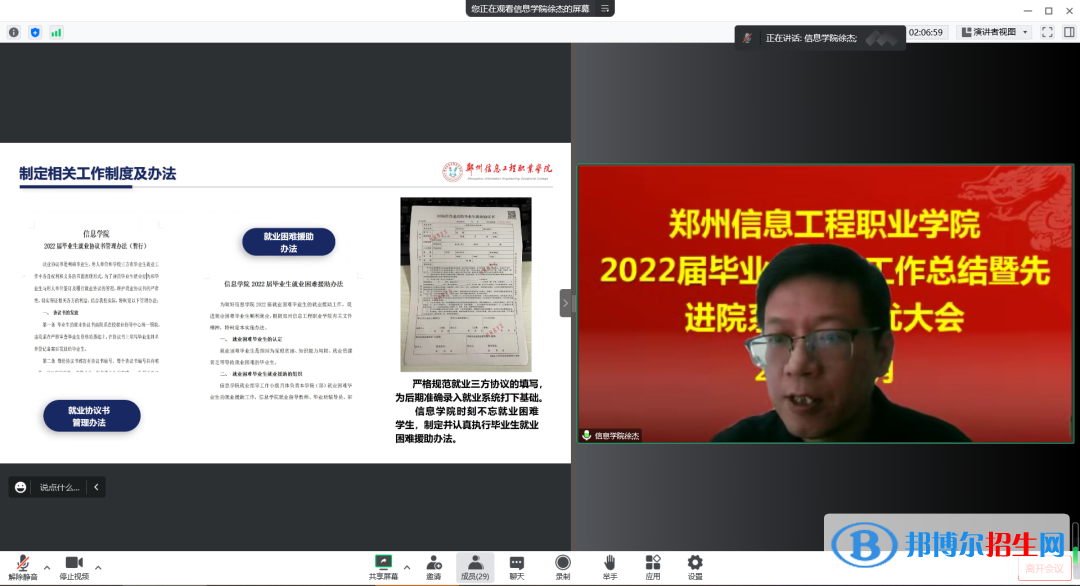The image size is (1080, 586).
Task: Enter full screen mode
Action: (1047, 32)
